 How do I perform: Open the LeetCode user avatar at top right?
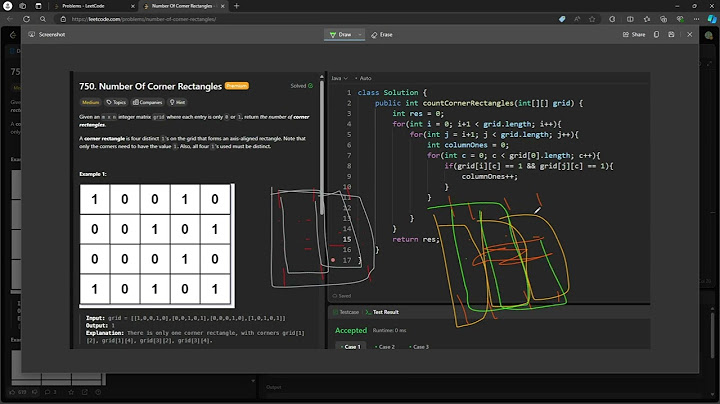[x=709, y=35]
